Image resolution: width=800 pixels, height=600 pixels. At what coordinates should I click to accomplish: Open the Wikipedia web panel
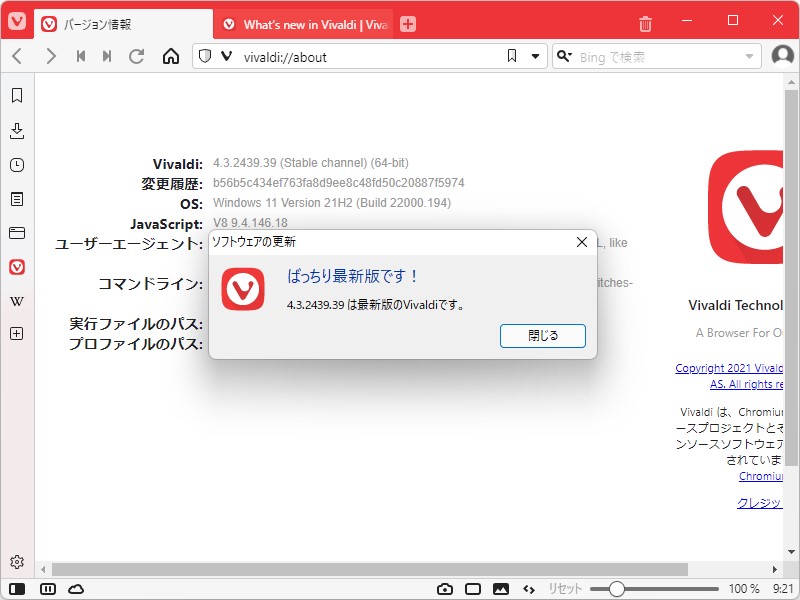[x=15, y=300]
